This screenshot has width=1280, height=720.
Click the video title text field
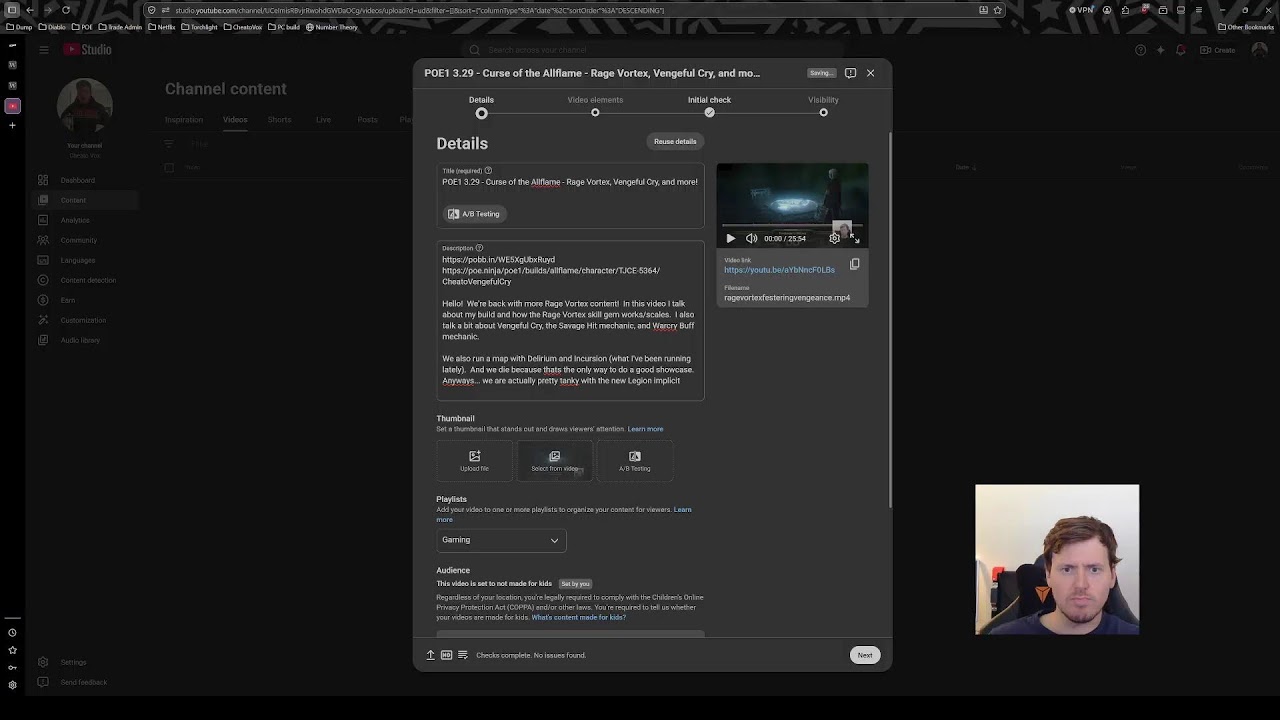[x=570, y=182]
